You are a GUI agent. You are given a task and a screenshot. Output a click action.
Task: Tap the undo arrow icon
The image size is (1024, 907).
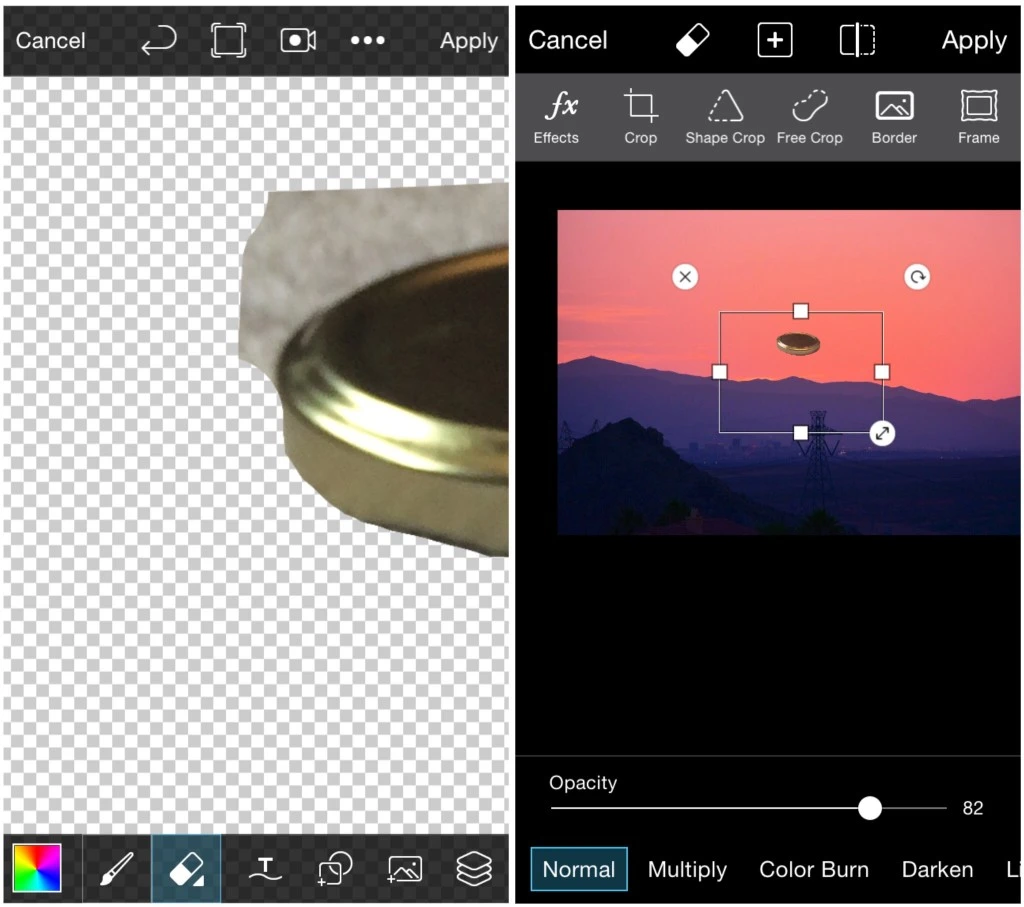point(159,40)
